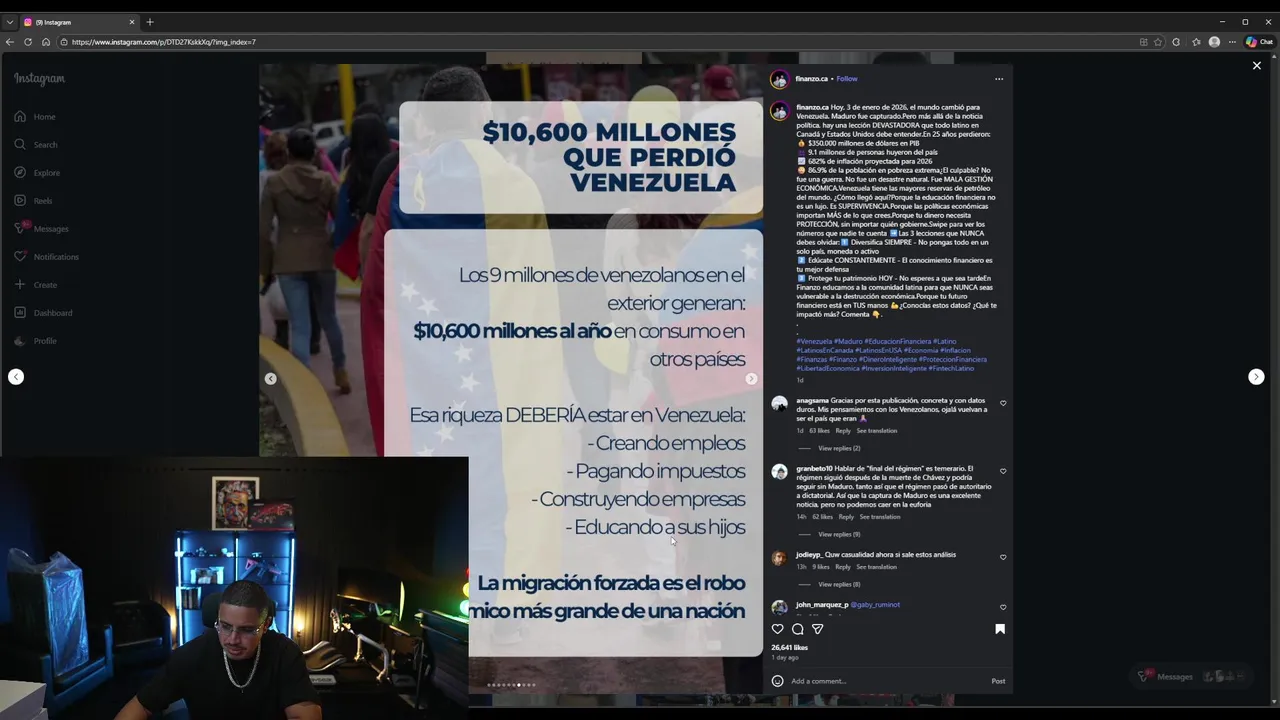This screenshot has height=720, width=1280.
Task: Like anagsama's comment
Action: [x=1003, y=404]
